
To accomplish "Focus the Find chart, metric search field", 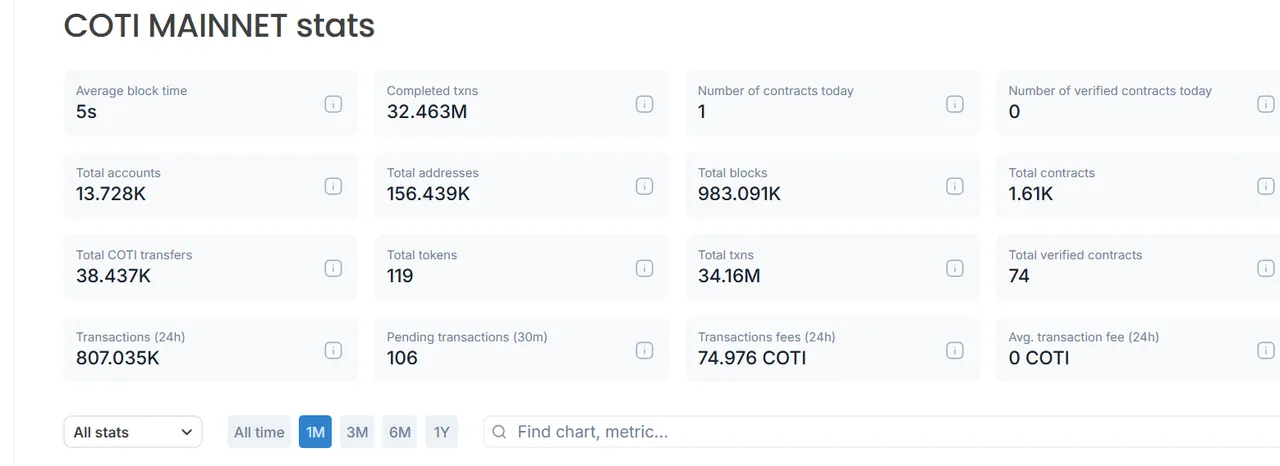I will point(882,432).
